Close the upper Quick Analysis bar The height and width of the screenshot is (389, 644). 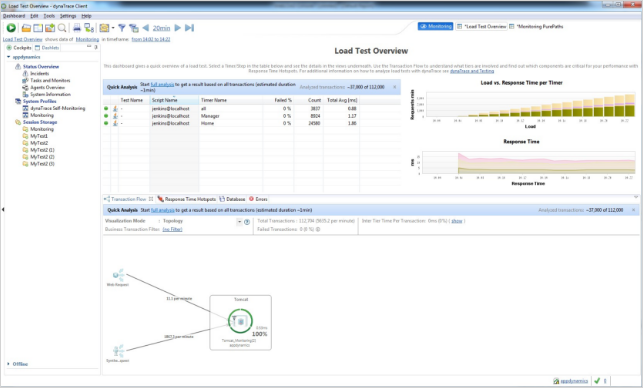[395, 87]
